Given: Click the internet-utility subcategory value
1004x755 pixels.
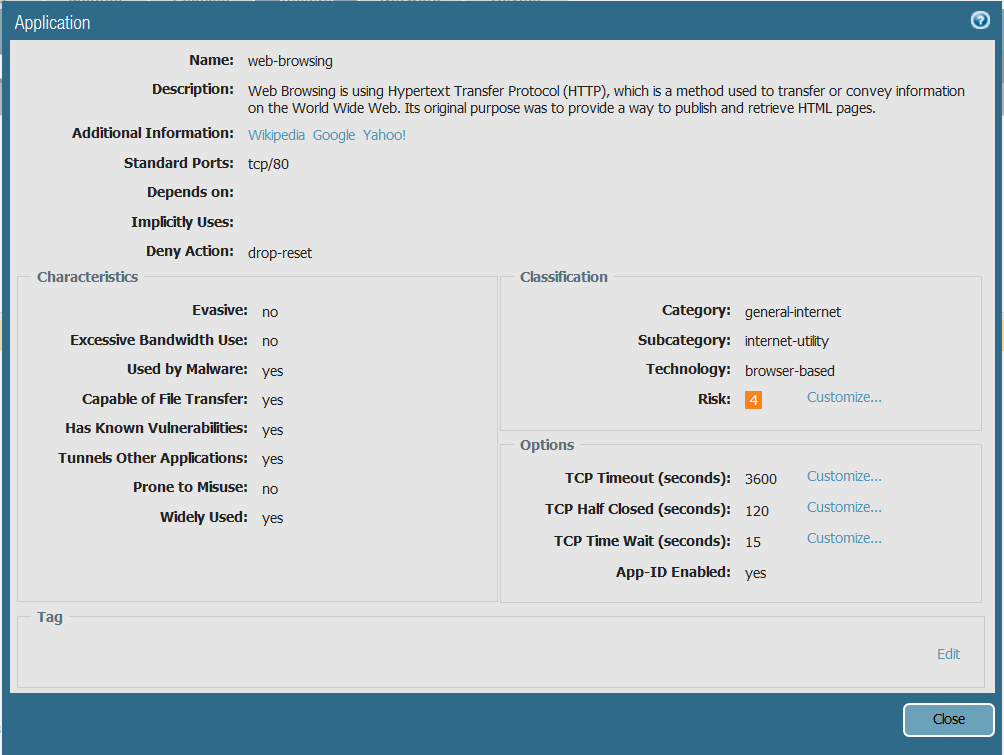Looking at the screenshot, I should 787,341.
